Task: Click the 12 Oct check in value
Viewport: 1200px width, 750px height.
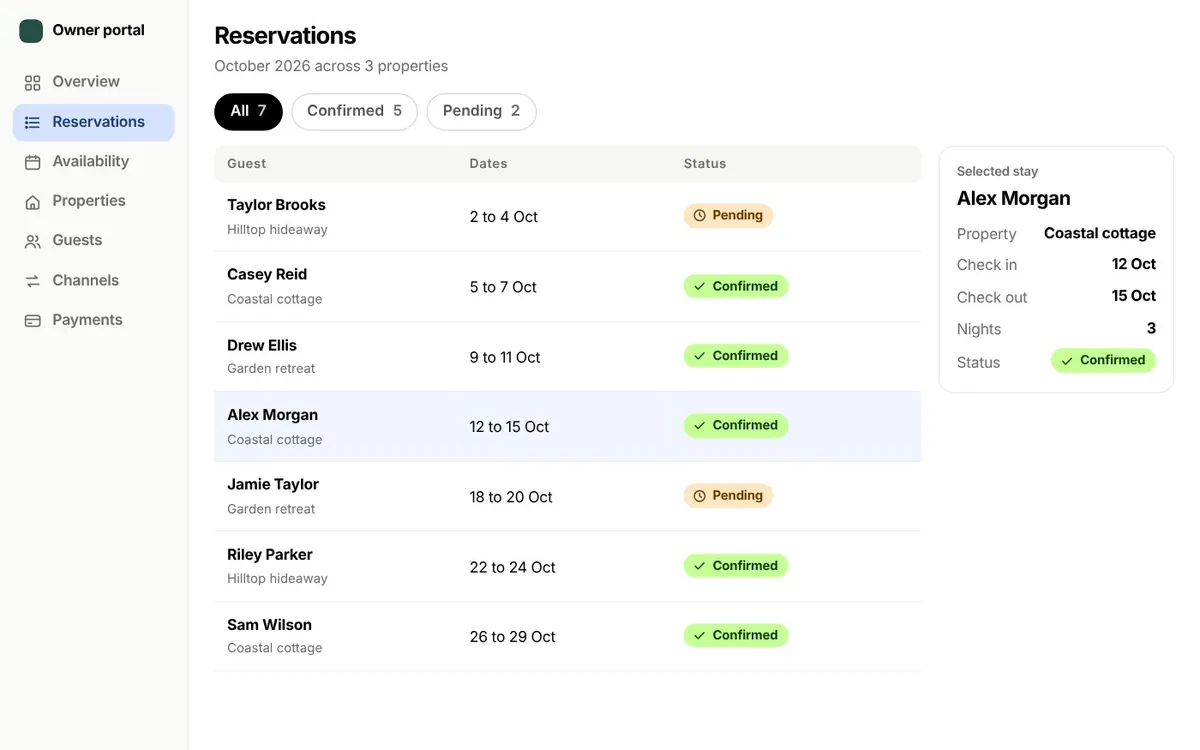Action: [x=1134, y=264]
